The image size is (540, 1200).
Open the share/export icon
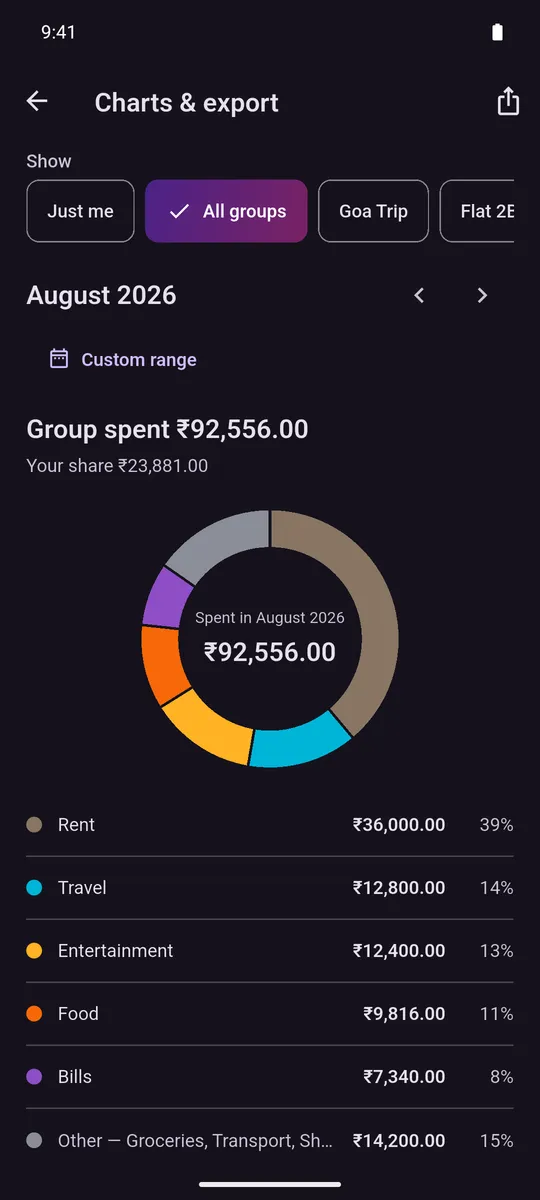pyautogui.click(x=508, y=101)
